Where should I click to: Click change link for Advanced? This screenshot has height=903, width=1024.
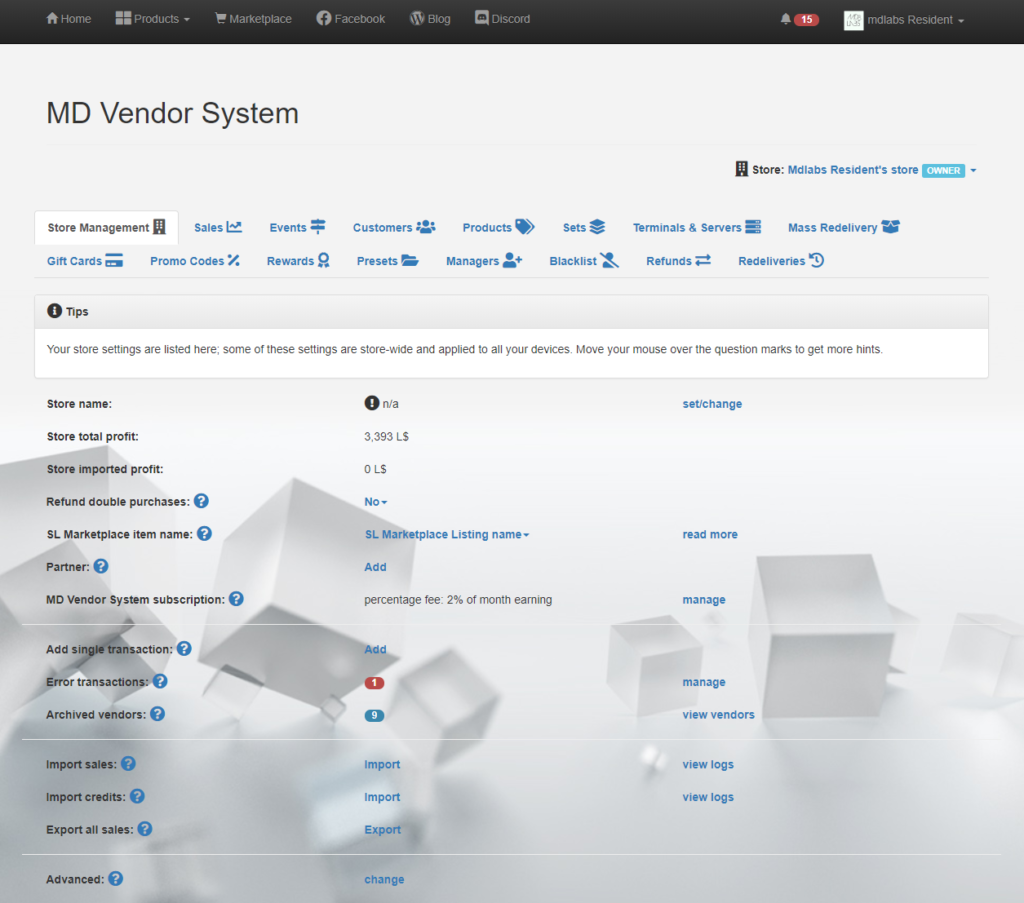[384, 879]
